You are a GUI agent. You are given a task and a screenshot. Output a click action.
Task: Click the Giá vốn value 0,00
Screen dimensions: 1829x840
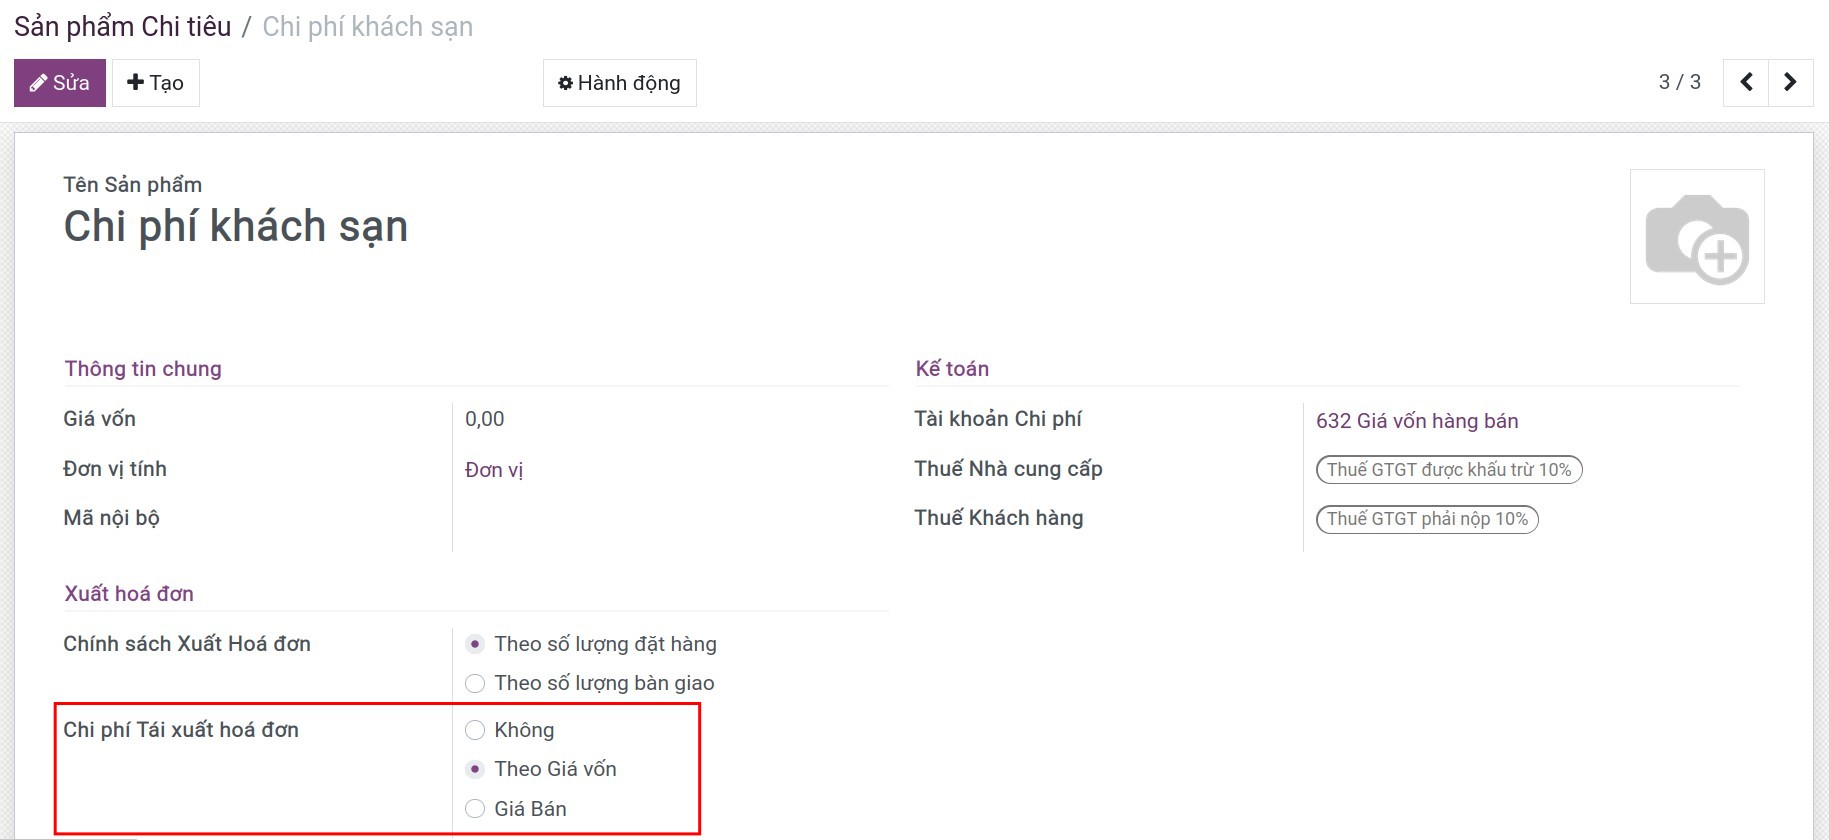485,419
